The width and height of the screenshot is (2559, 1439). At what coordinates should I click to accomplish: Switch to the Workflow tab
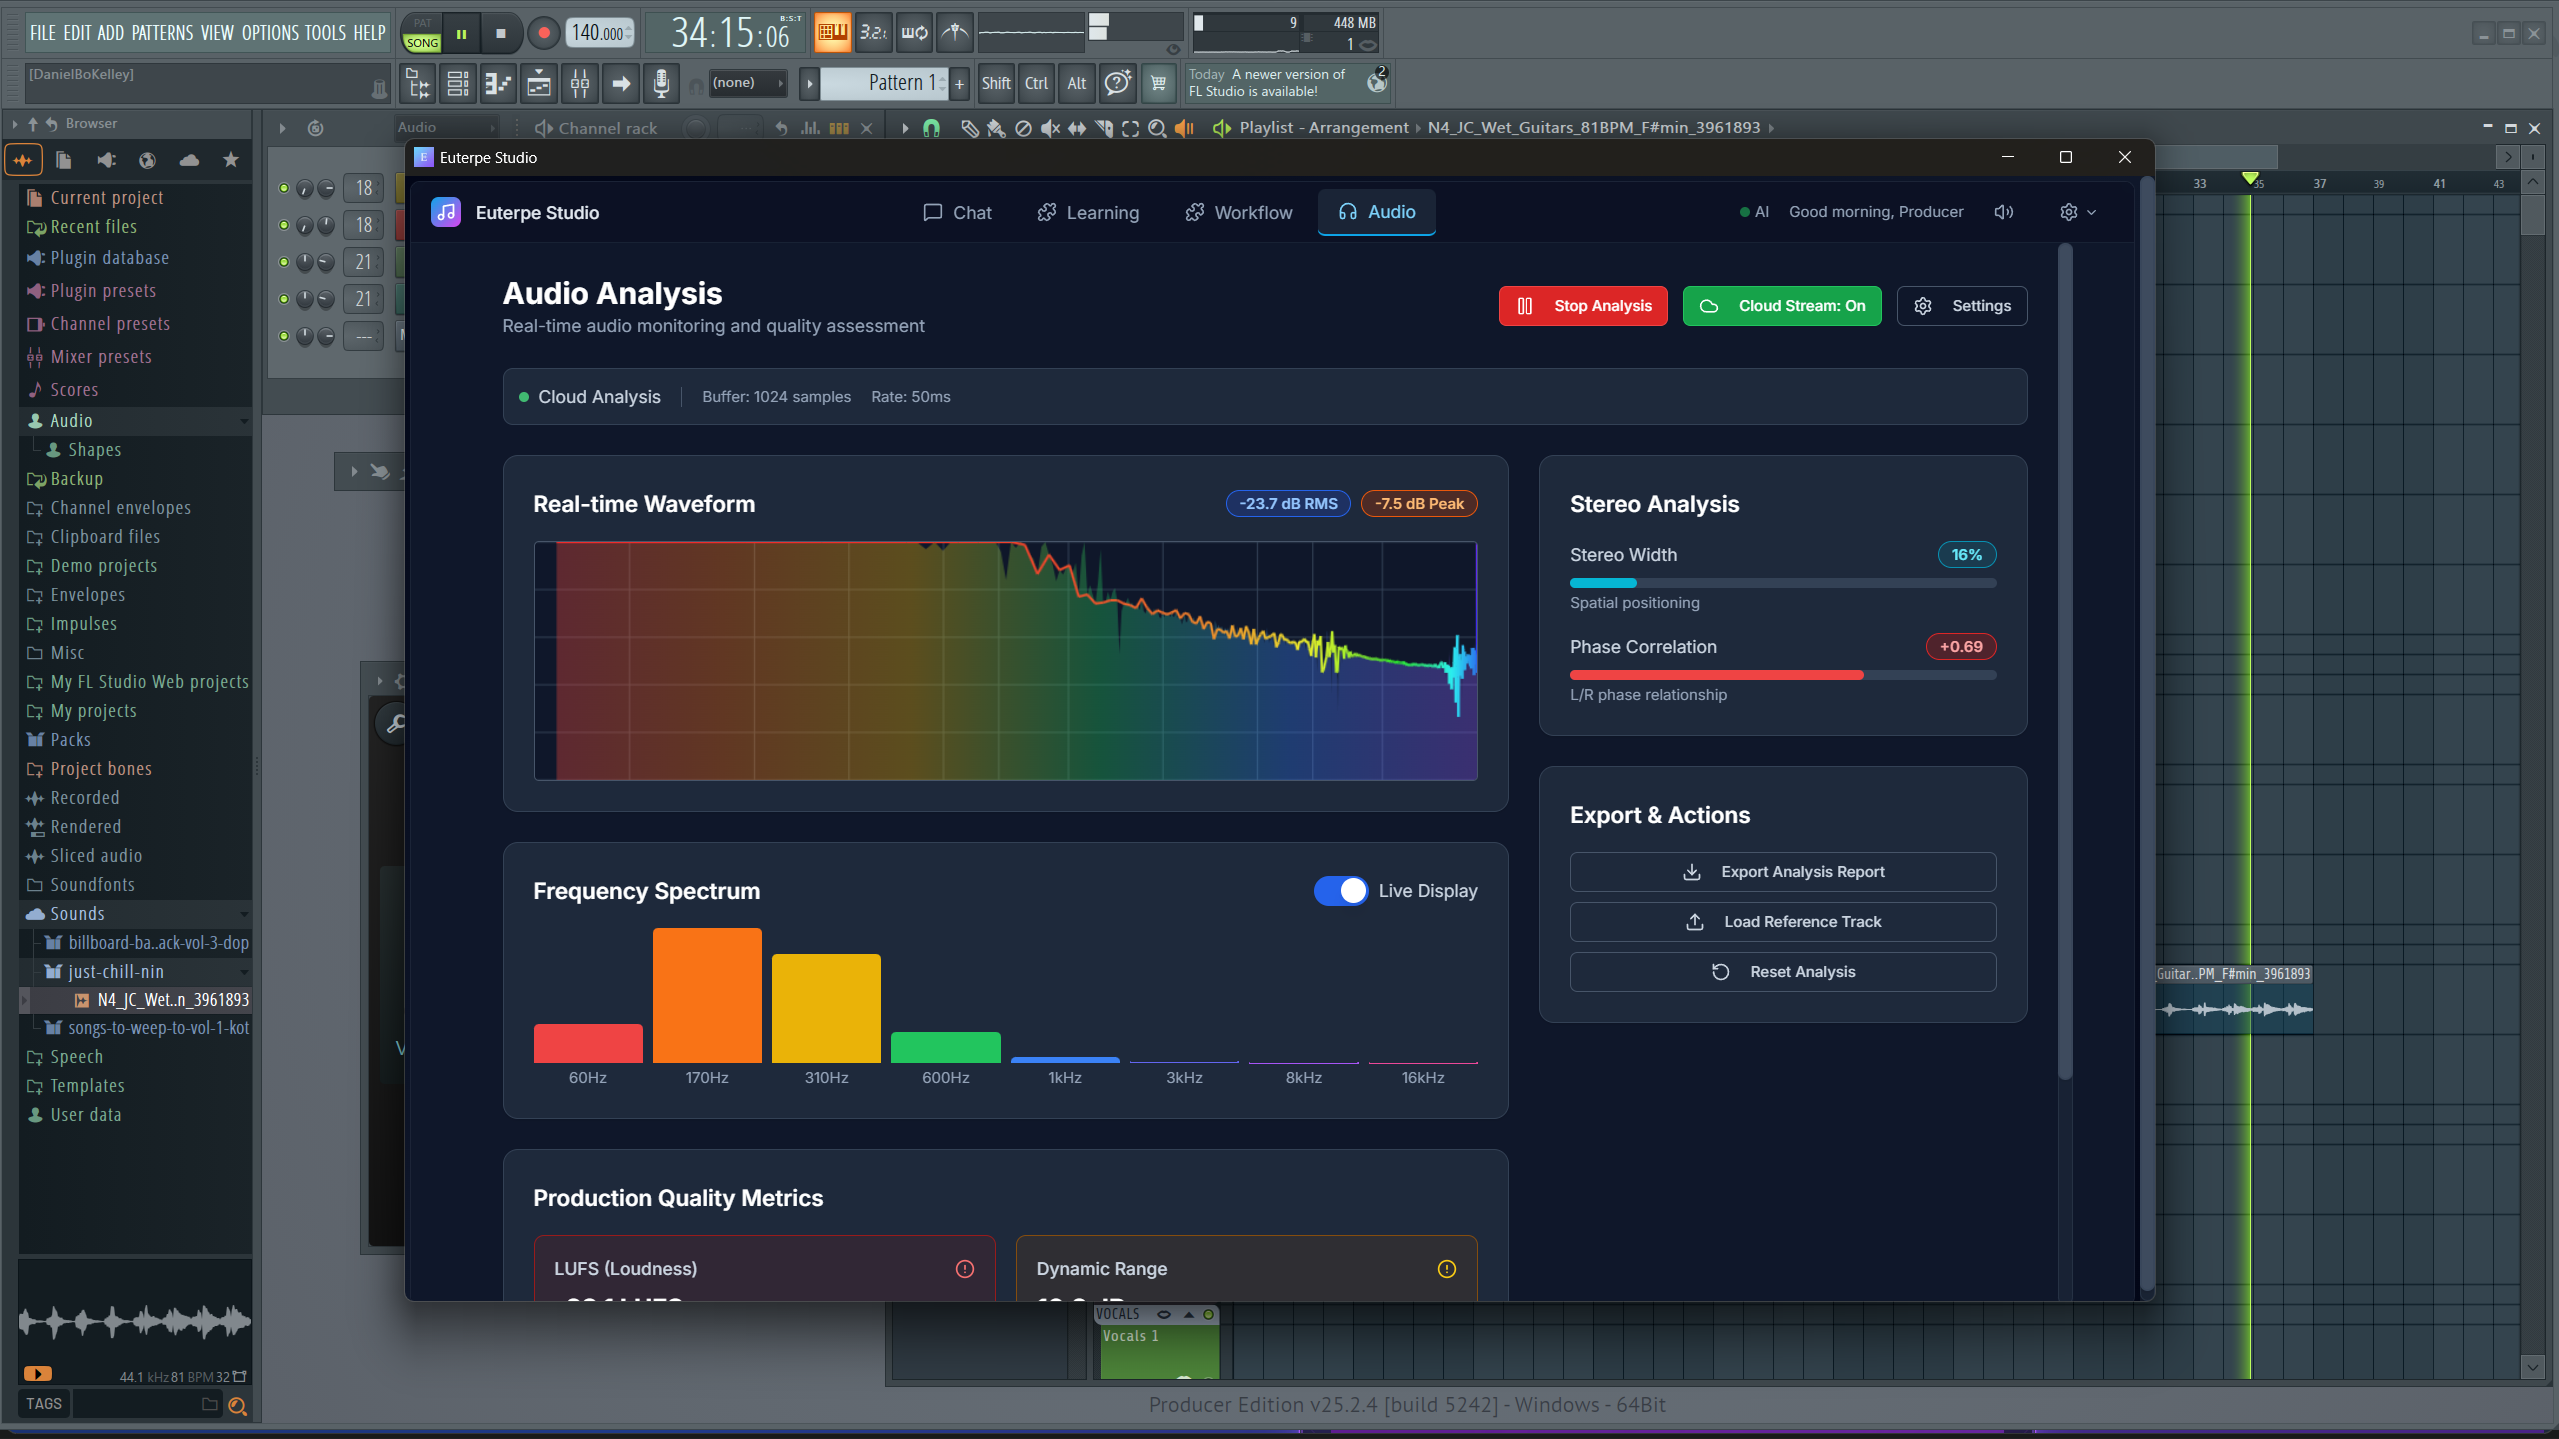pos(1238,213)
